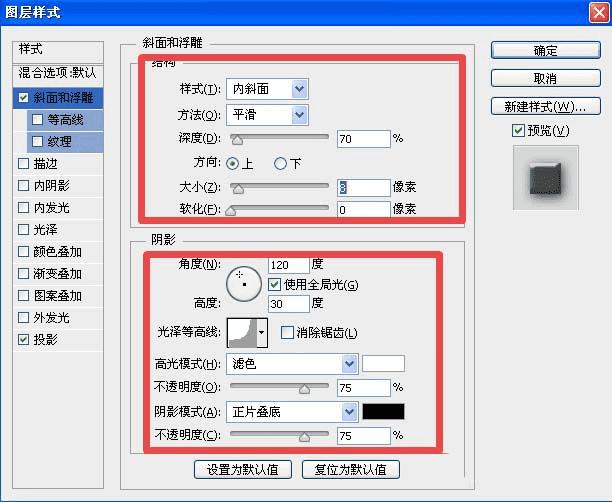The image size is (612, 502).
Task: Close the 图层样式 dialog
Action: click(599, 12)
